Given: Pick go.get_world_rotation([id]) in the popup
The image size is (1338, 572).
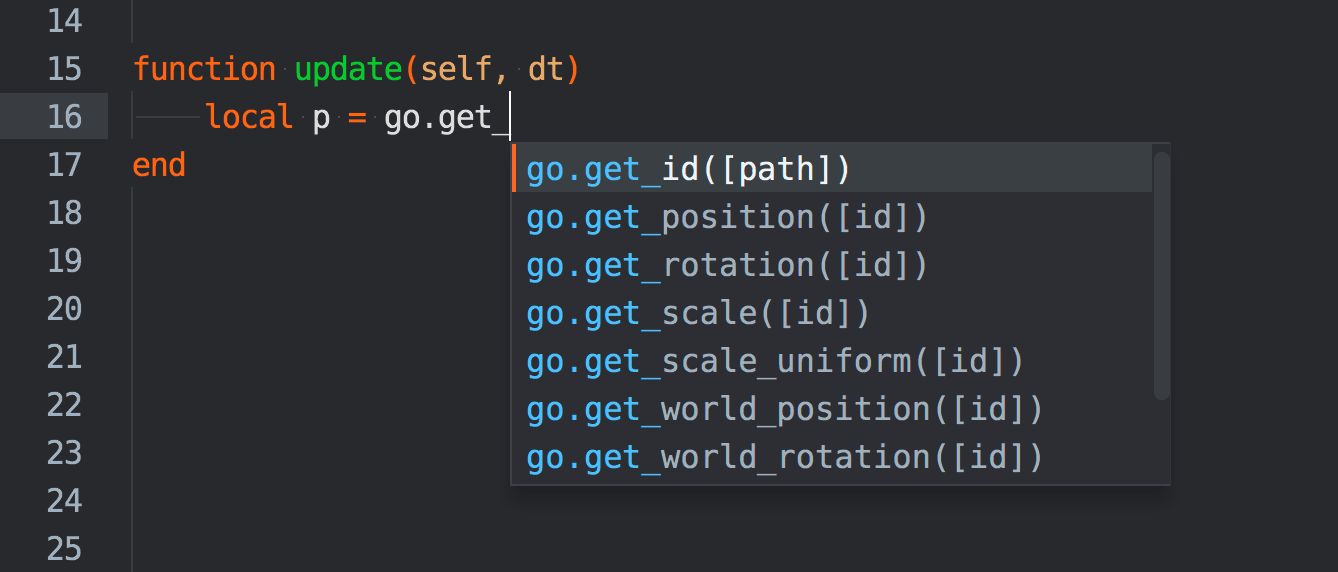Looking at the screenshot, I should point(785,457).
